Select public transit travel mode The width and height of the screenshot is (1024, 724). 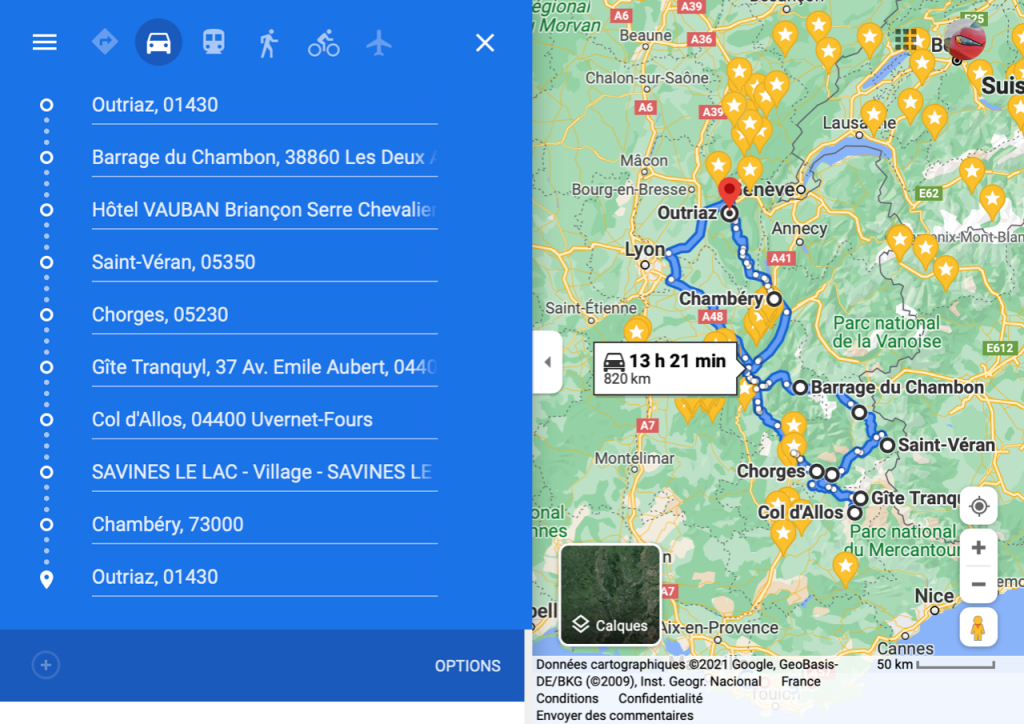[x=214, y=42]
